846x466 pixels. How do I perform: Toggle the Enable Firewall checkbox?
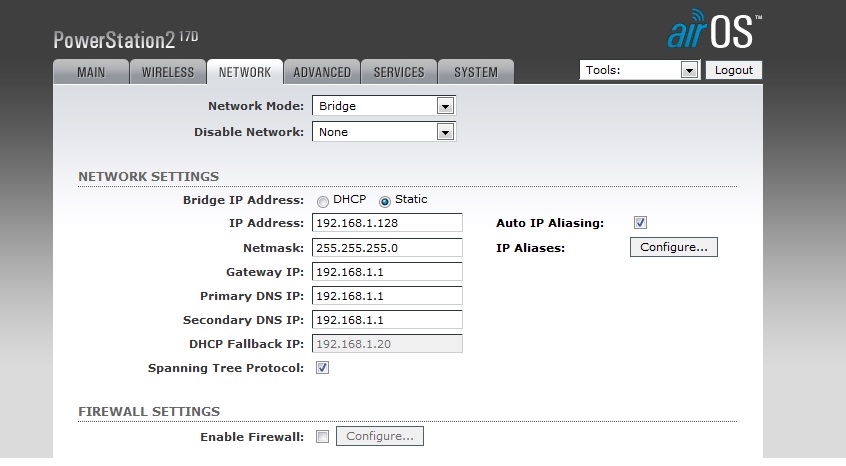323,436
